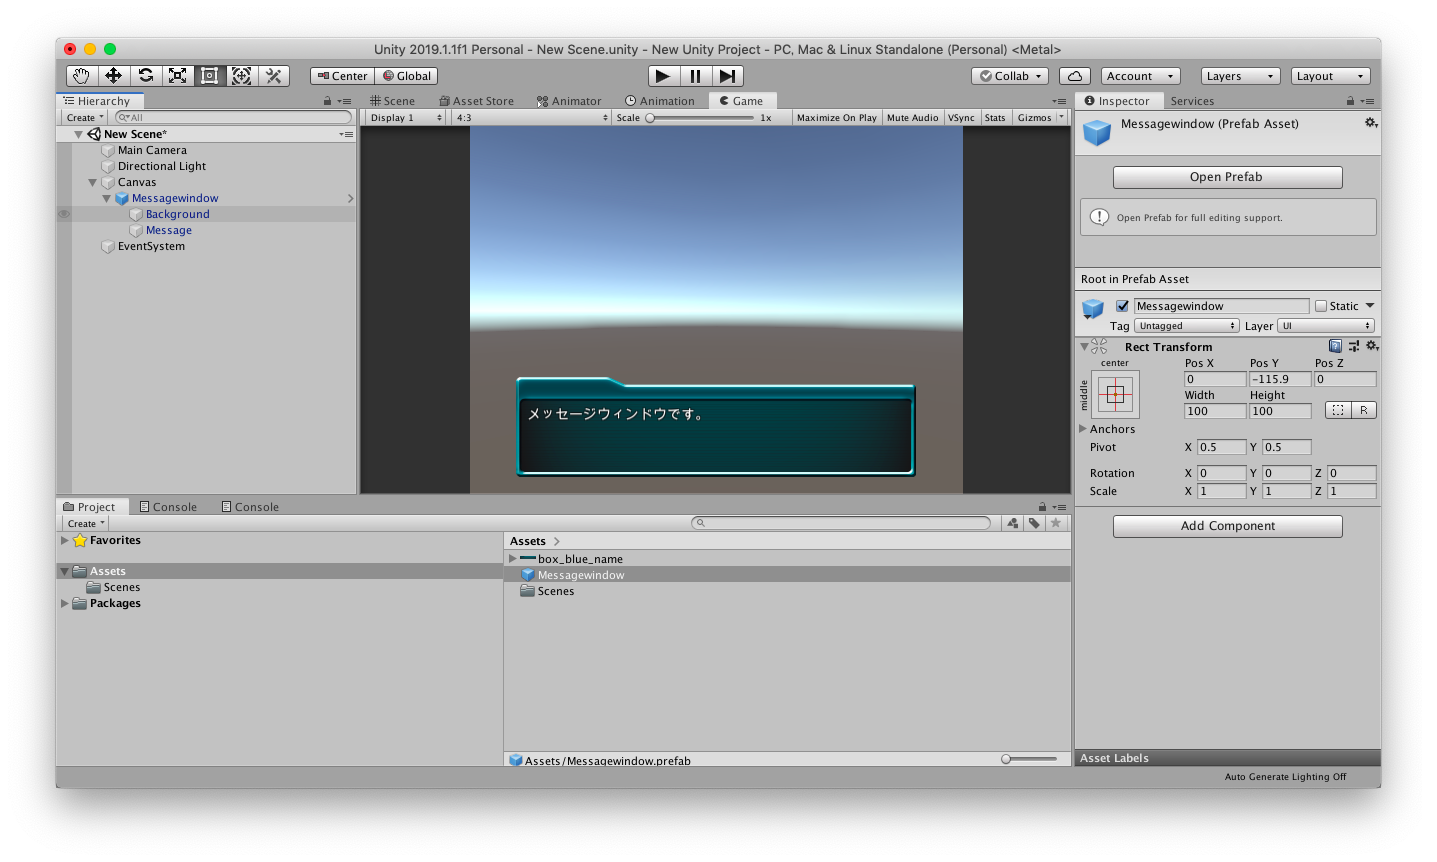This screenshot has height=862, width=1437.
Task: Open the Layers dropdown in the toolbar
Action: pos(1239,75)
